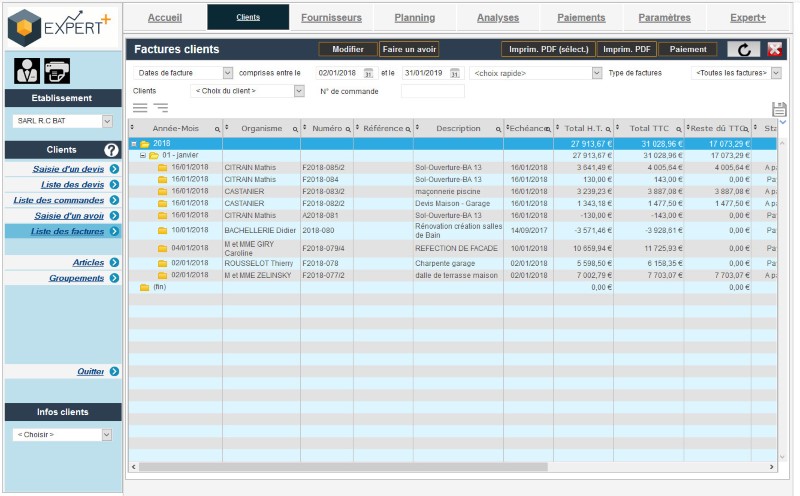Open the Paramètres tab

click(x=664, y=17)
